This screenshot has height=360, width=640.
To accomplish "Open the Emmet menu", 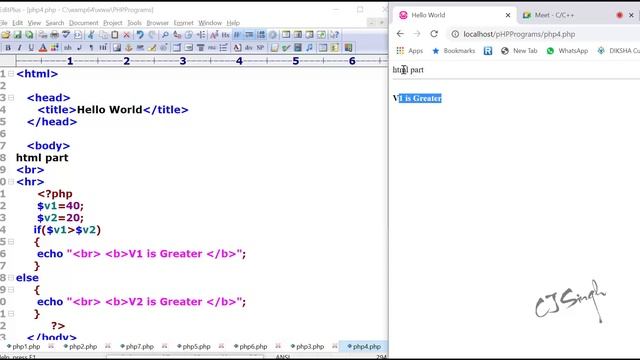I will pos(183,23).
